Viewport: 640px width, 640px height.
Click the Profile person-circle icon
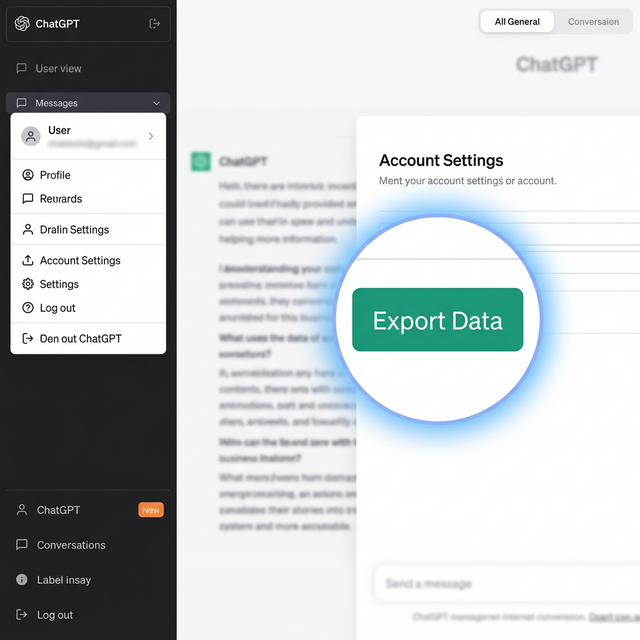tap(28, 175)
